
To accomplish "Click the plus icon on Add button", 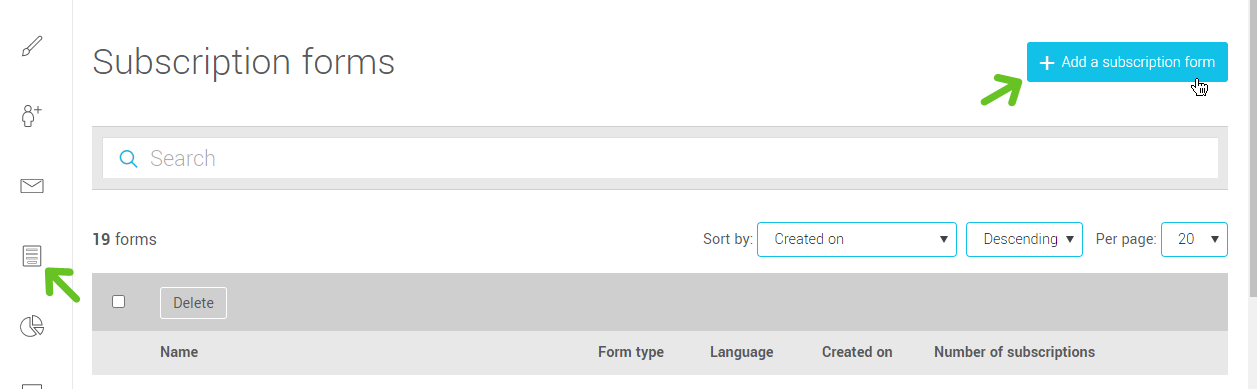I will [1047, 63].
